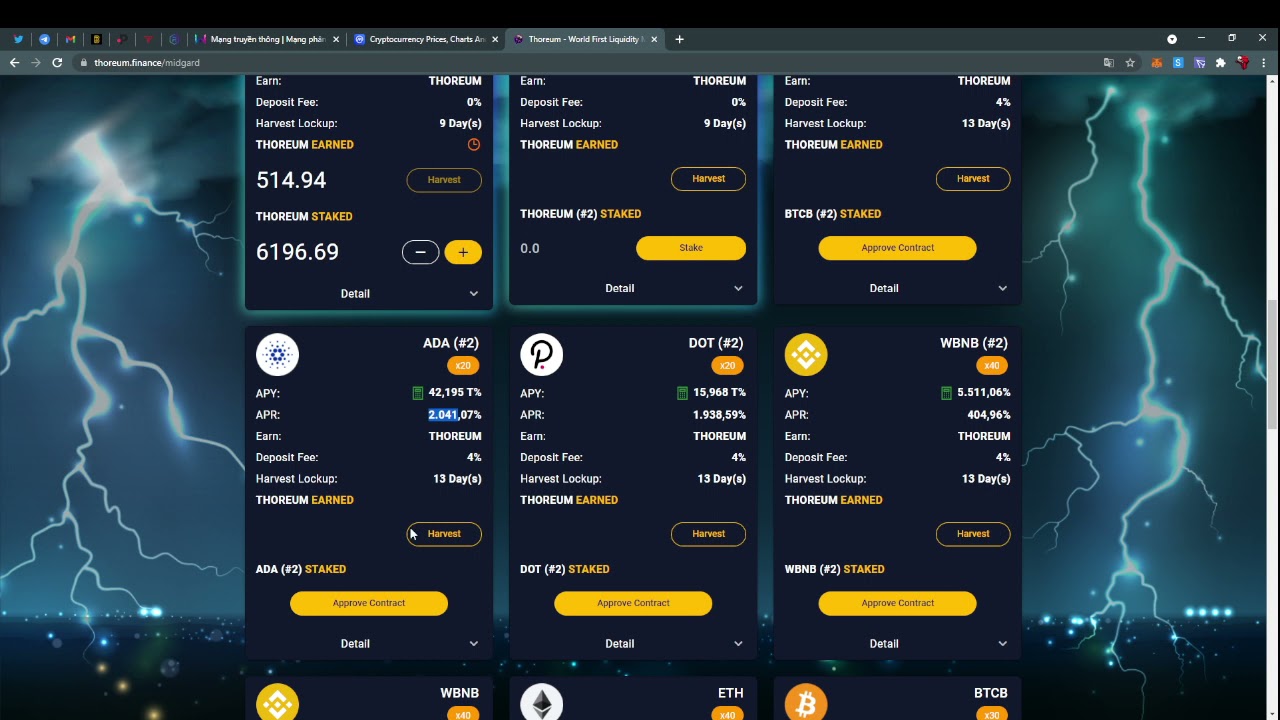The width and height of the screenshot is (1280, 720).
Task: Expand Detail in DOT (#2) card
Action: pyautogui.click(x=633, y=644)
